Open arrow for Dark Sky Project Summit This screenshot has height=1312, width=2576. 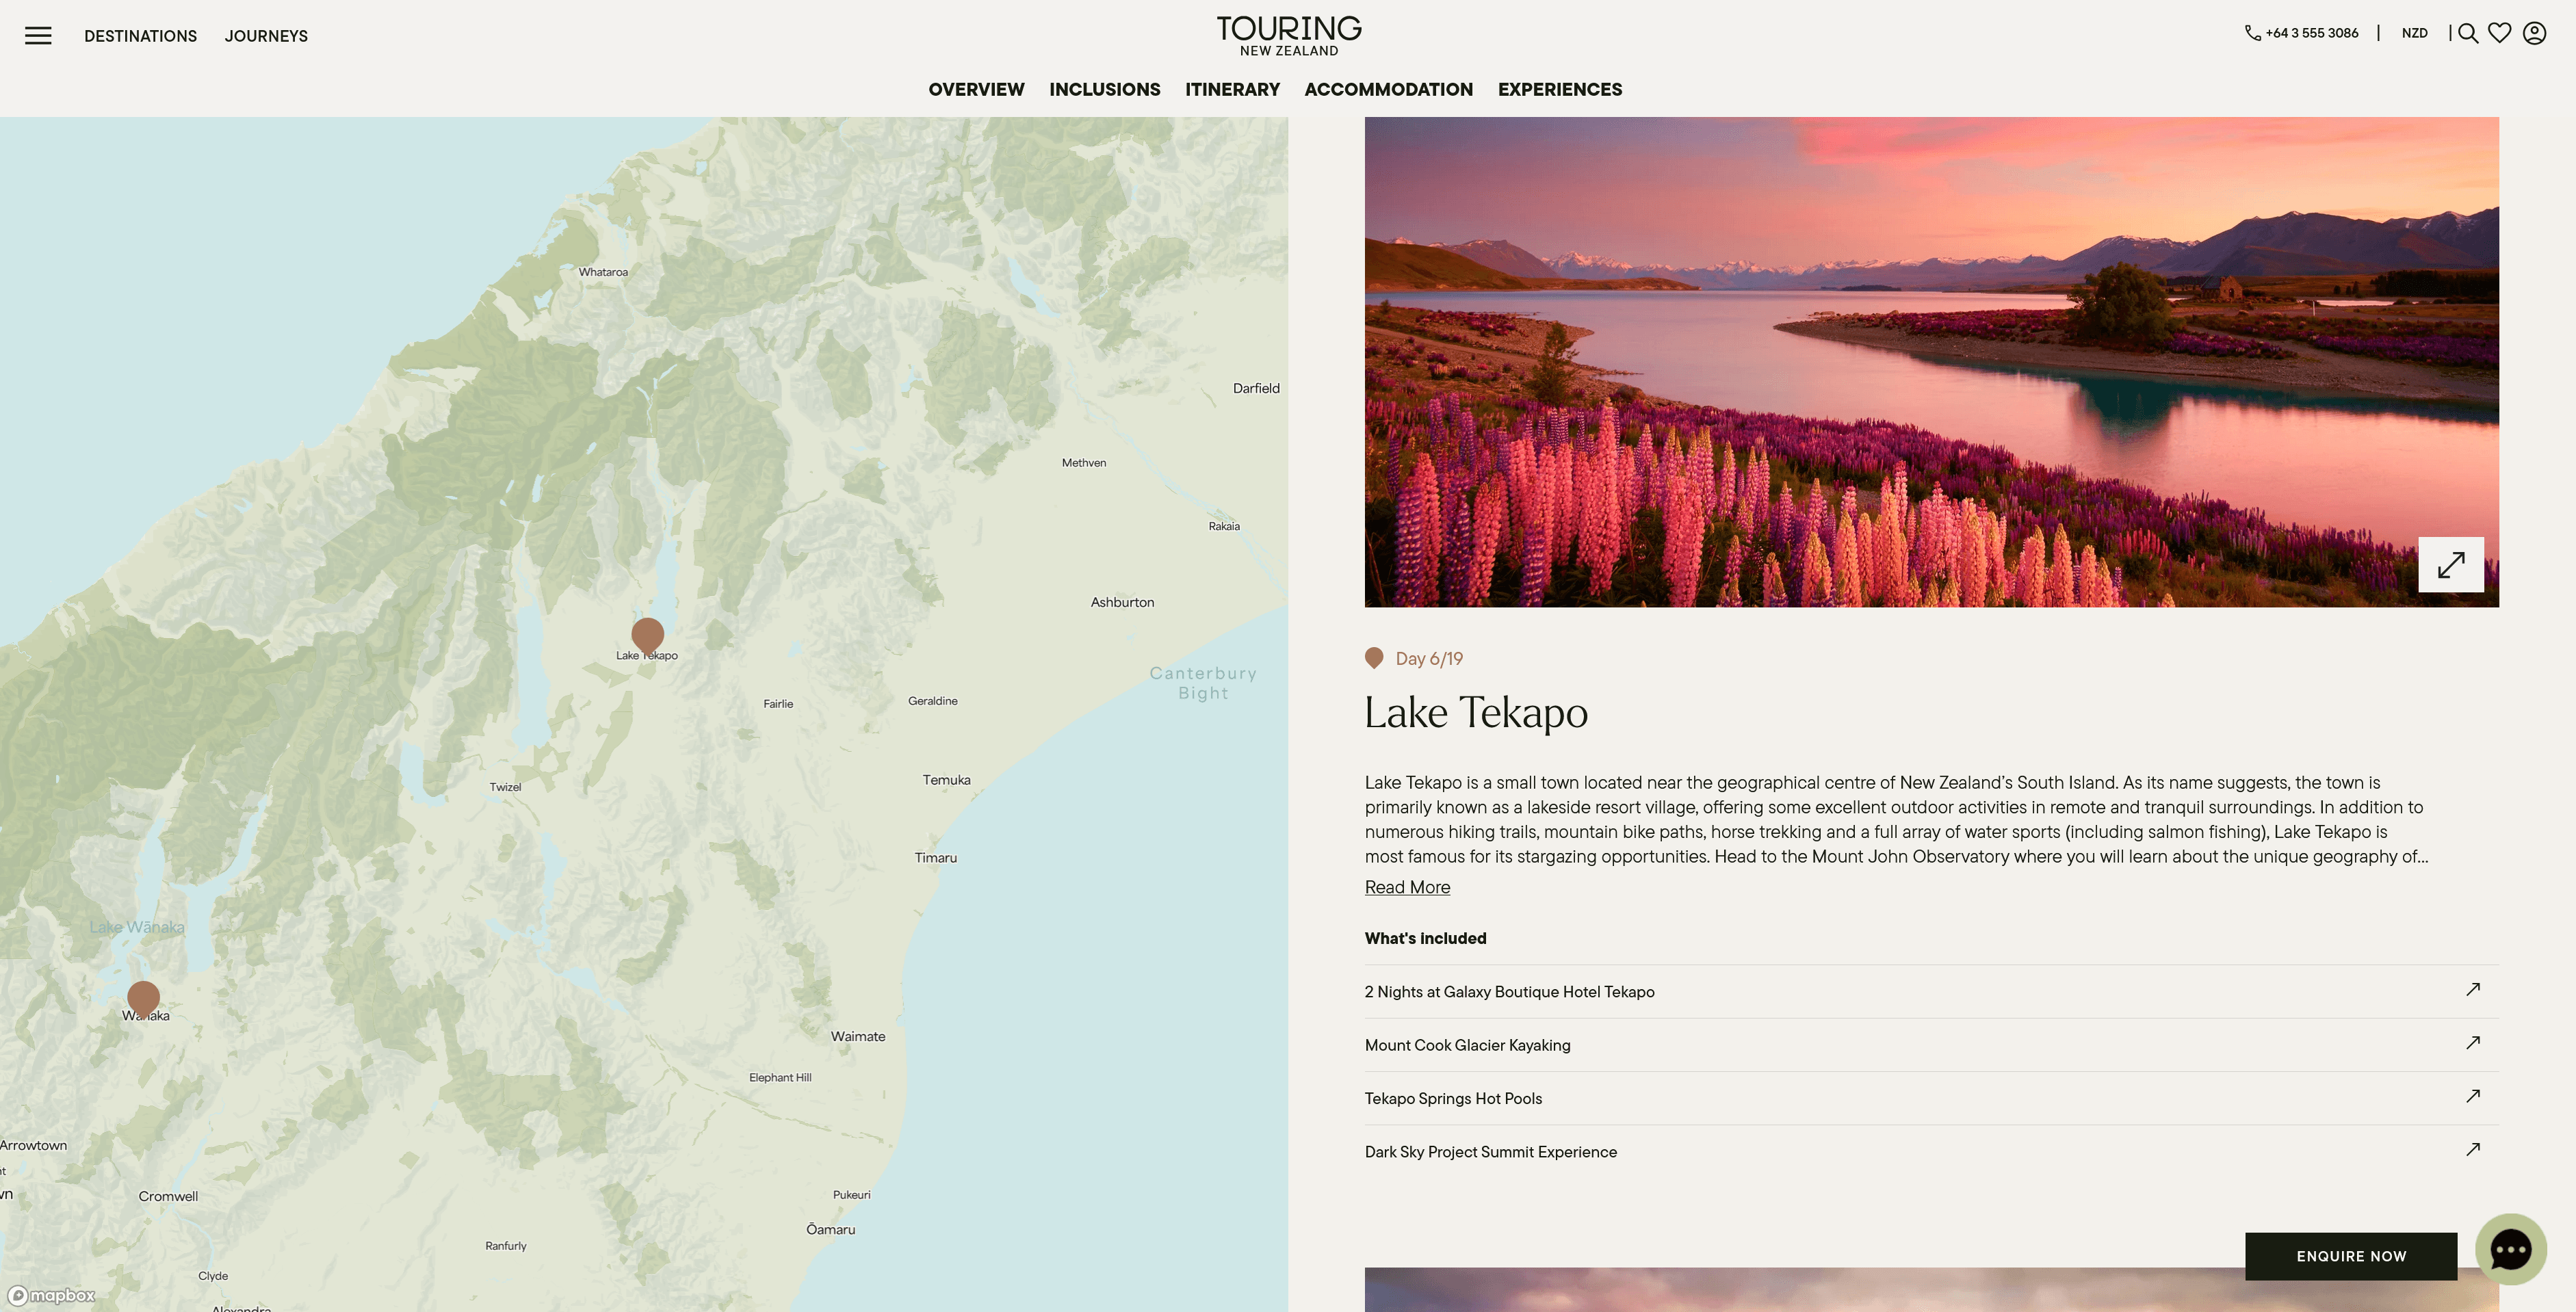[2473, 1149]
